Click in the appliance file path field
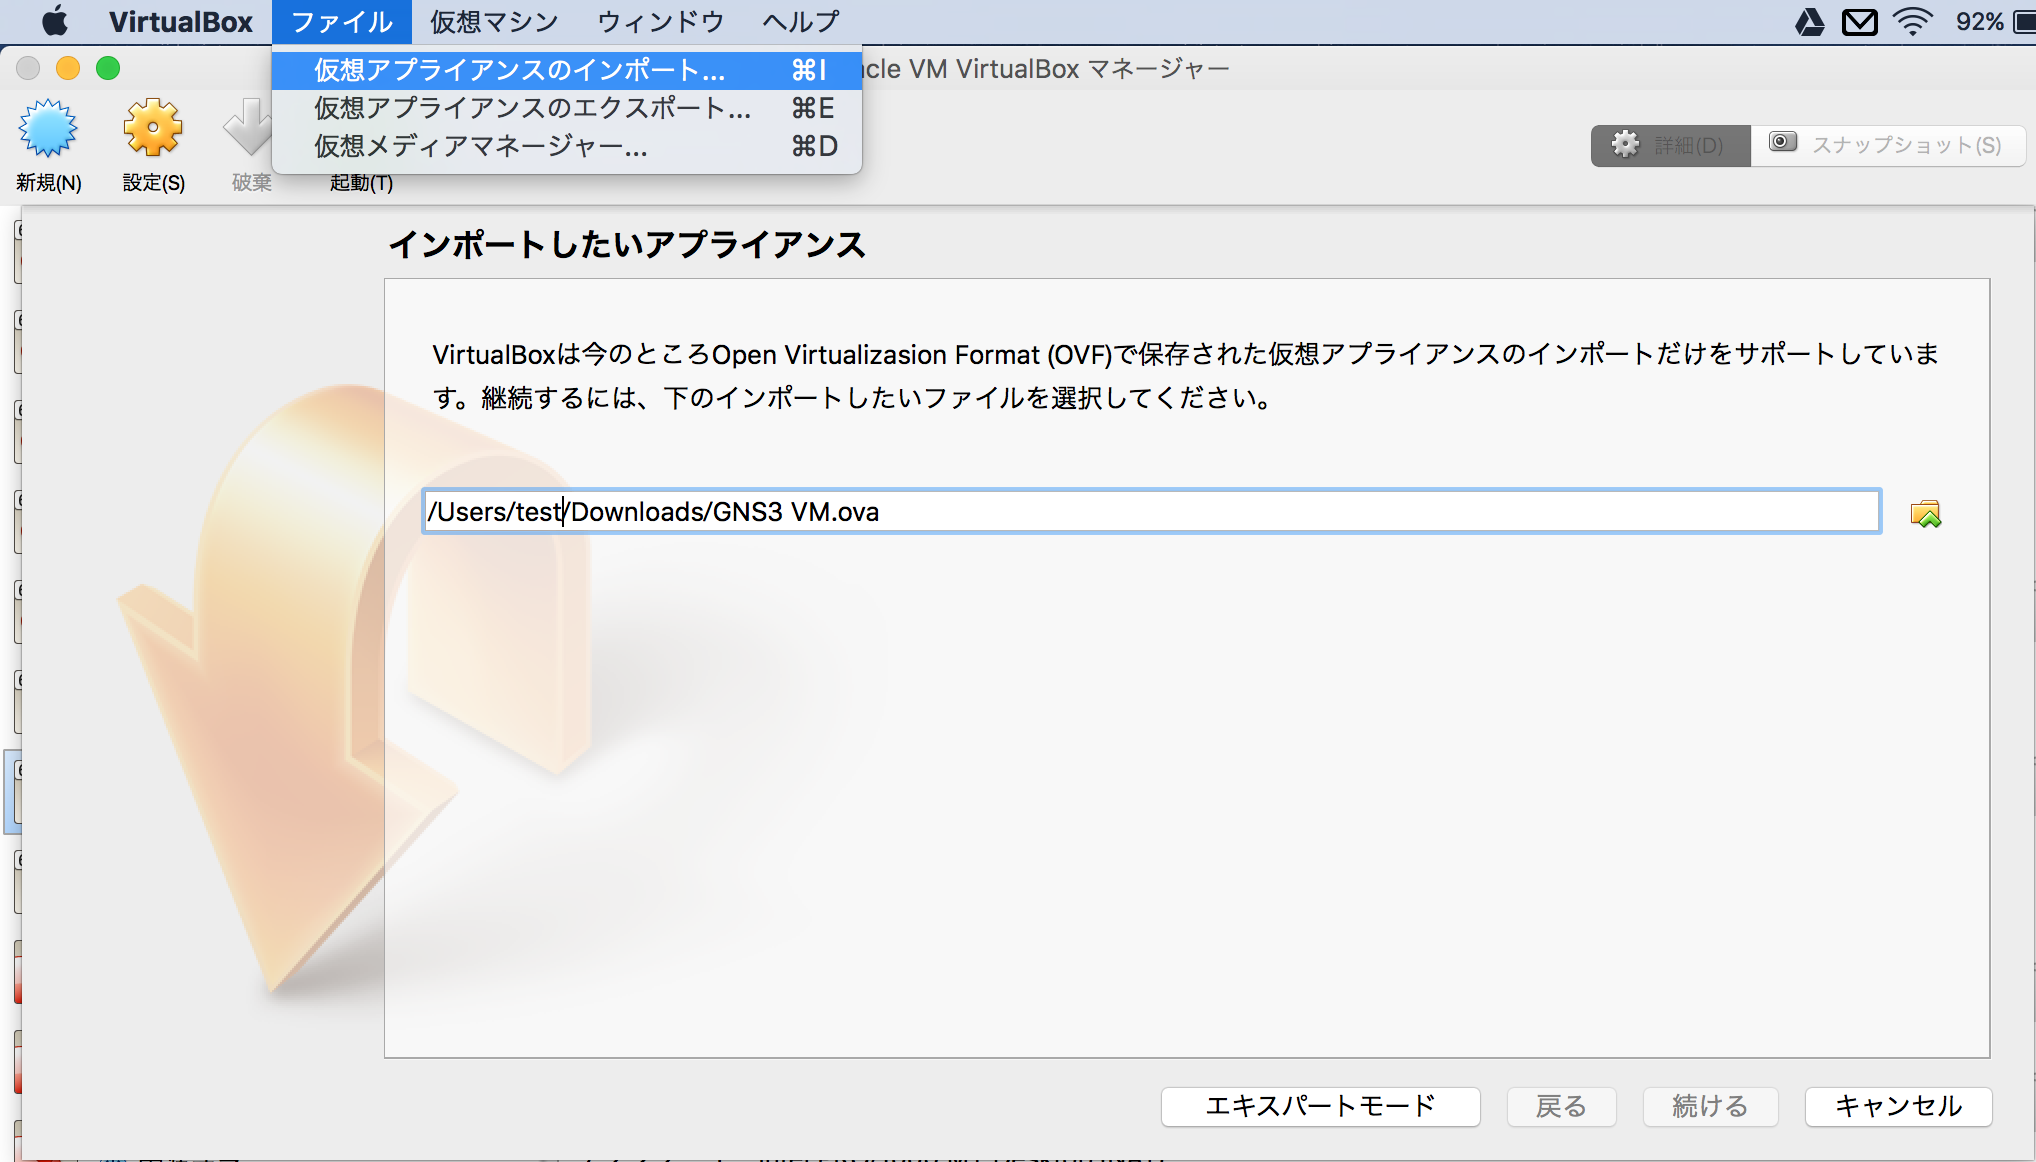The image size is (2036, 1162). click(x=1151, y=512)
